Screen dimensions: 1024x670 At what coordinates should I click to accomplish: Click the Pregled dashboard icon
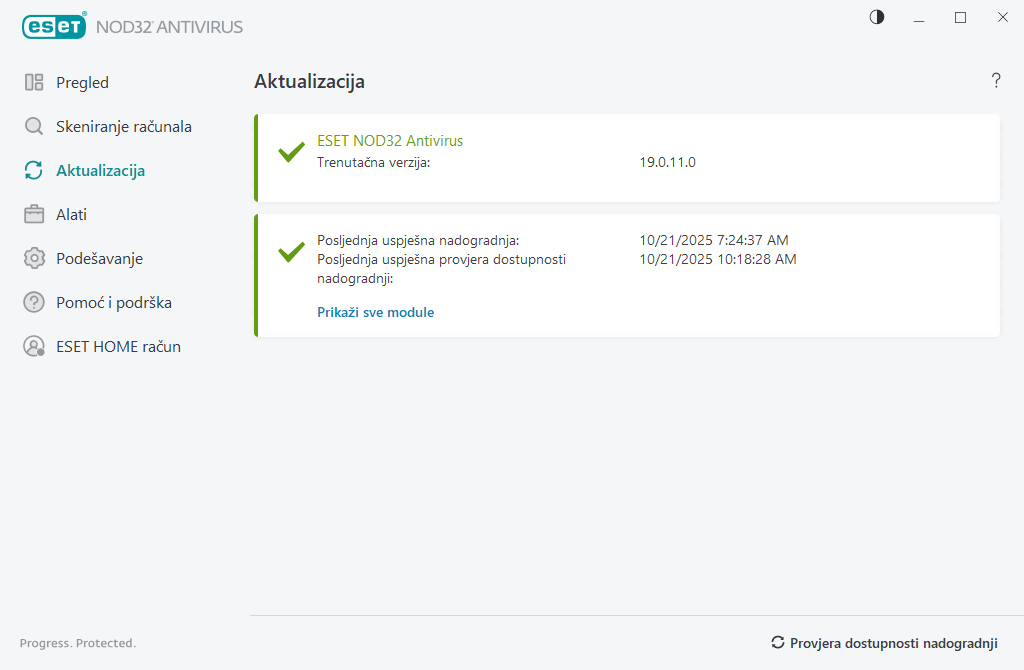point(34,83)
